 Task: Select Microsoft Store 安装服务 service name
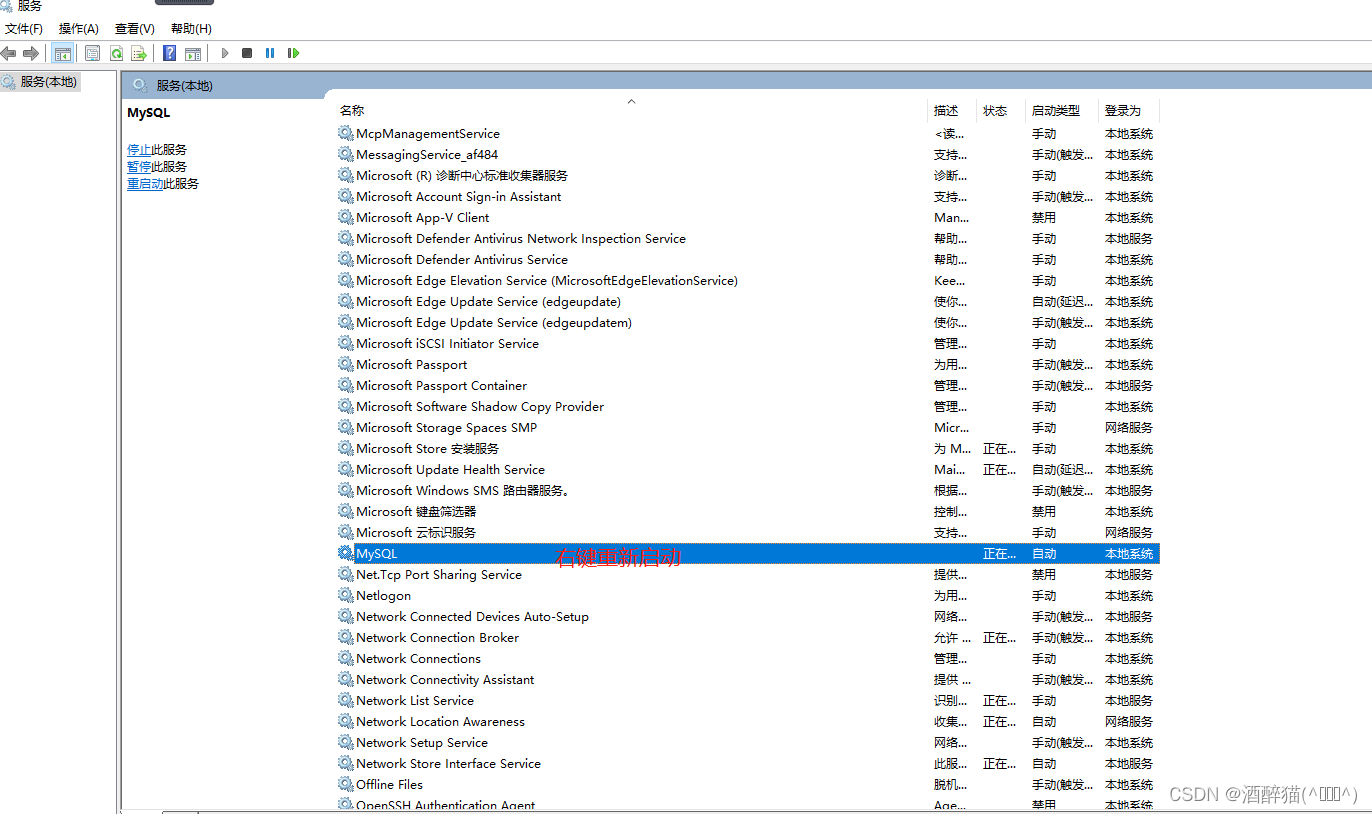(x=428, y=448)
